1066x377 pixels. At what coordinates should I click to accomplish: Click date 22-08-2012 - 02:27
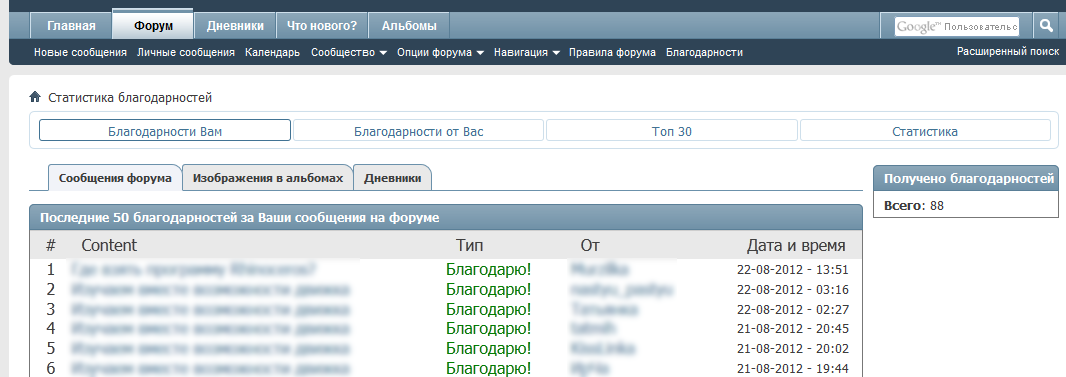(793, 310)
